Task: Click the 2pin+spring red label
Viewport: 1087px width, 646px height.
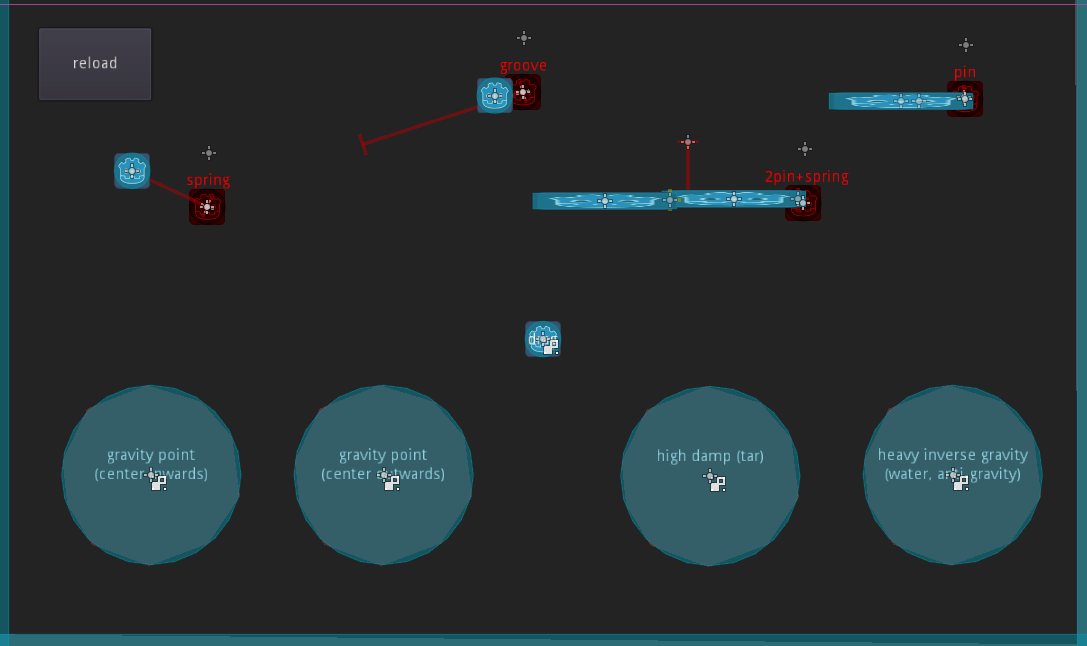Action: 806,177
